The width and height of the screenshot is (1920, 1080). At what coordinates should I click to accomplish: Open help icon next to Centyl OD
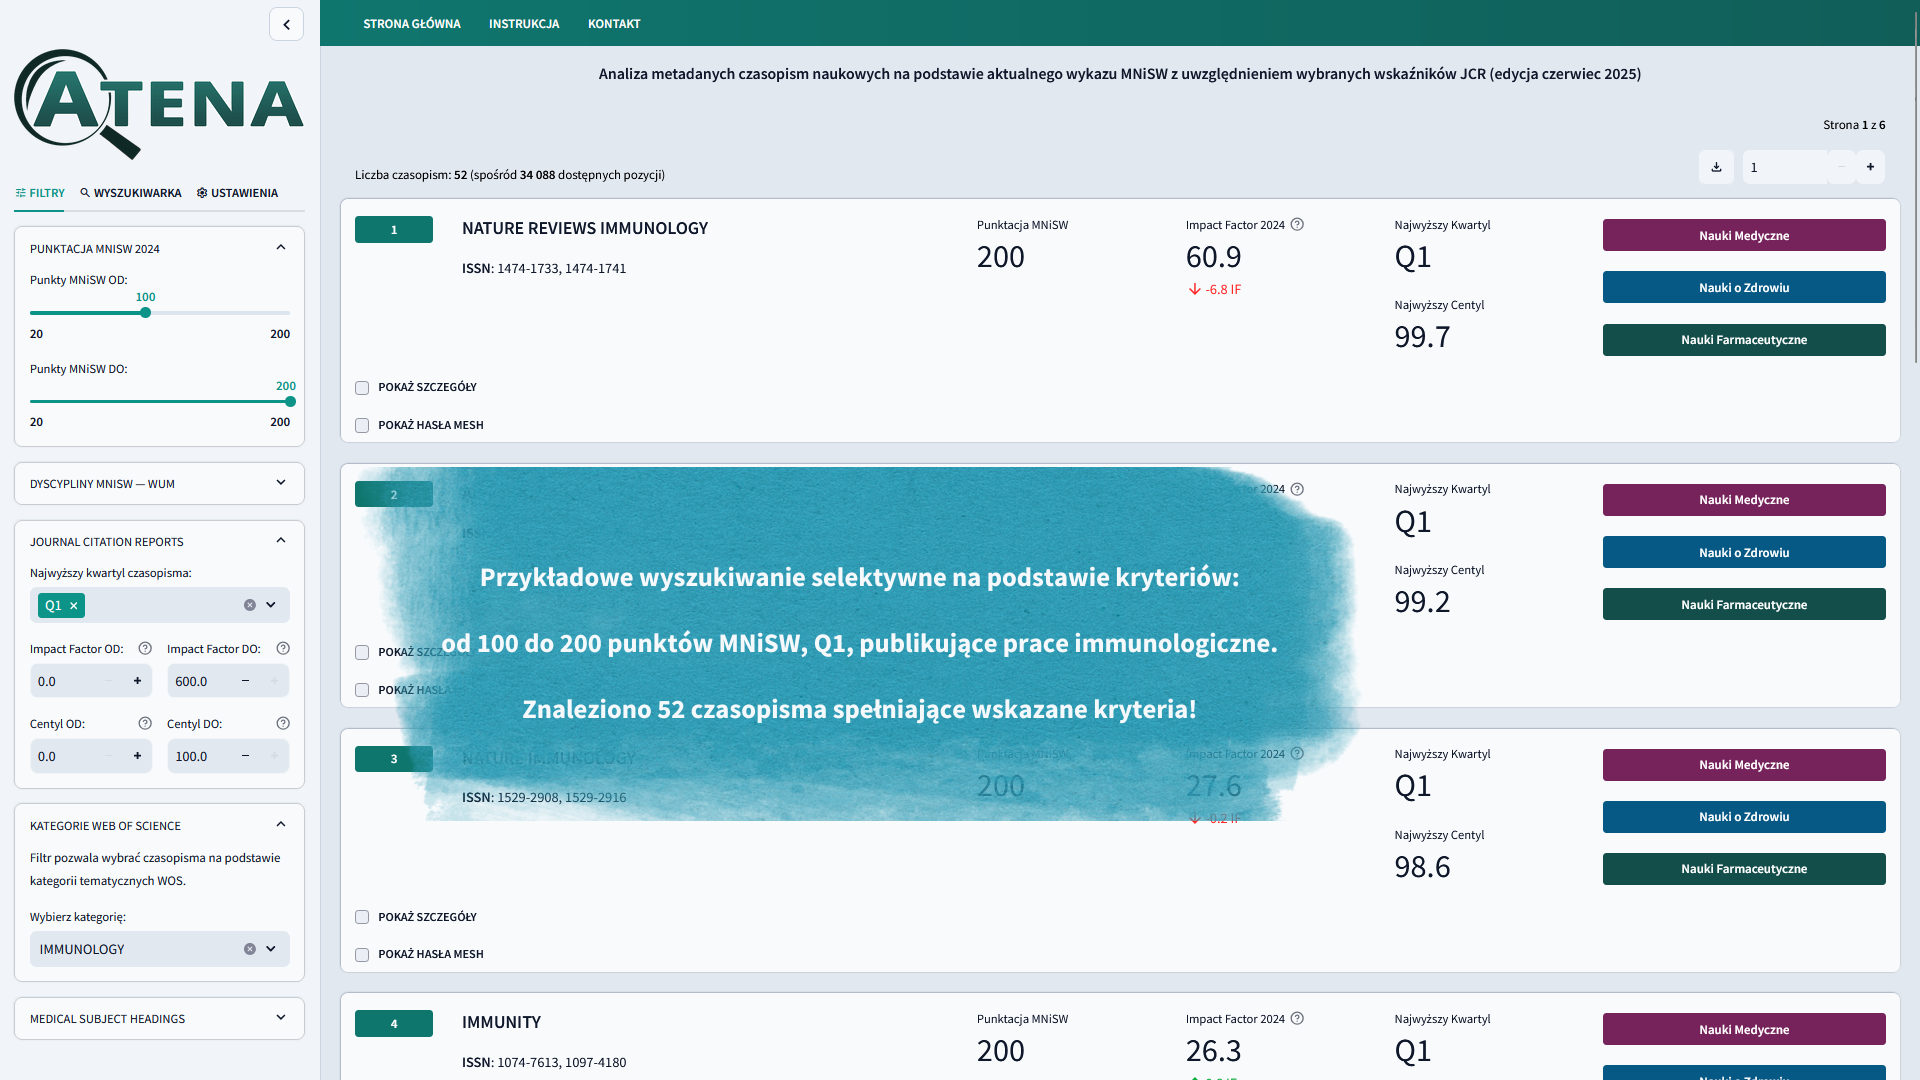pos(145,723)
